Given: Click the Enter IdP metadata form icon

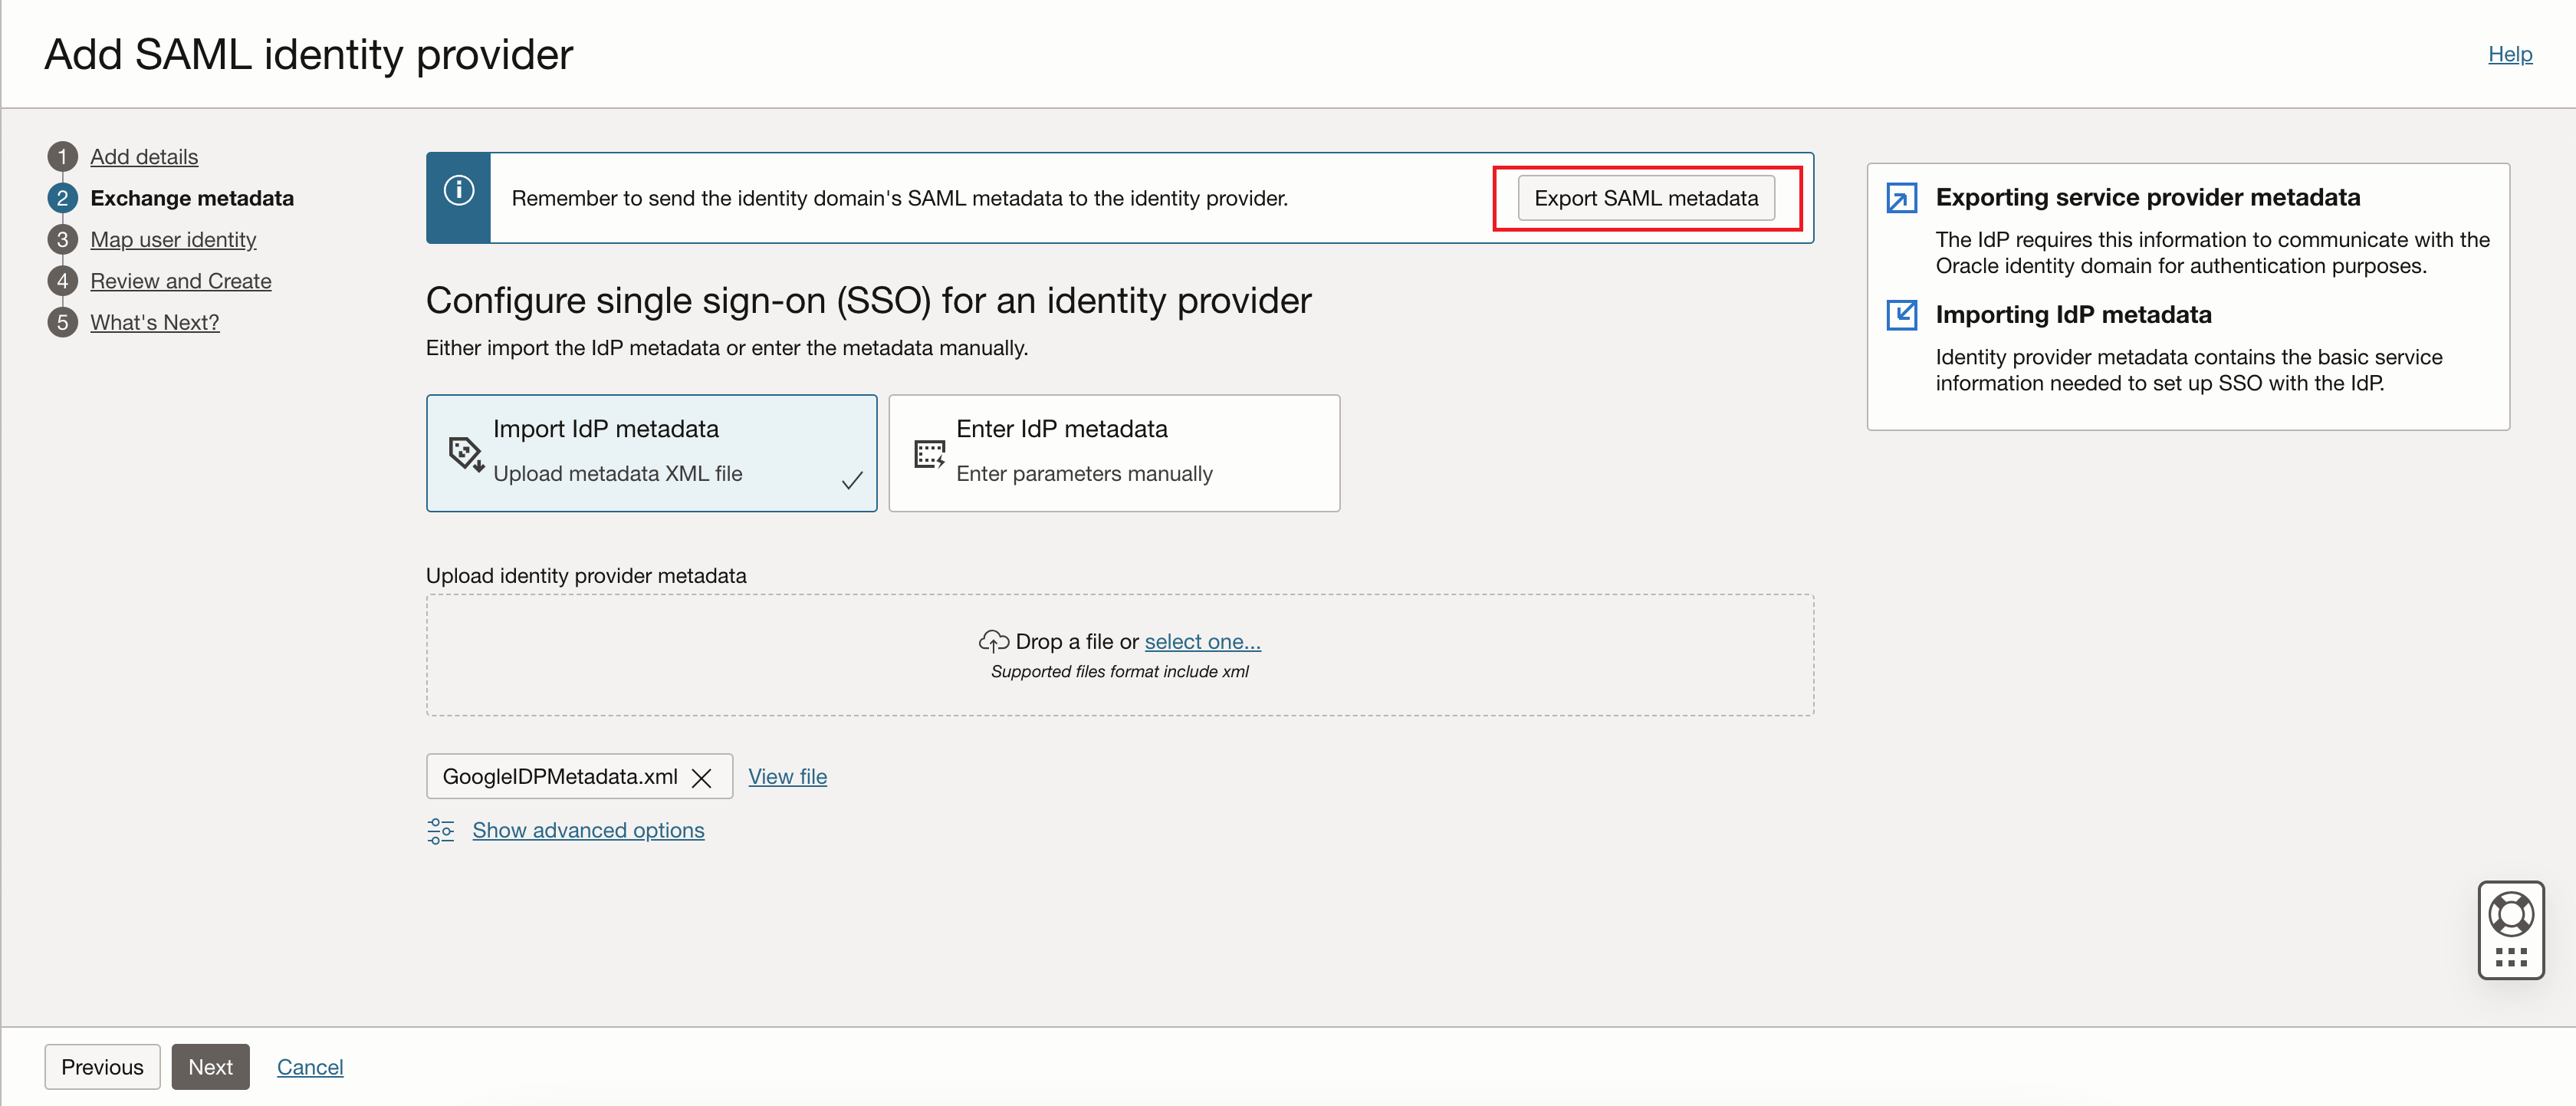Looking at the screenshot, I should 929,453.
